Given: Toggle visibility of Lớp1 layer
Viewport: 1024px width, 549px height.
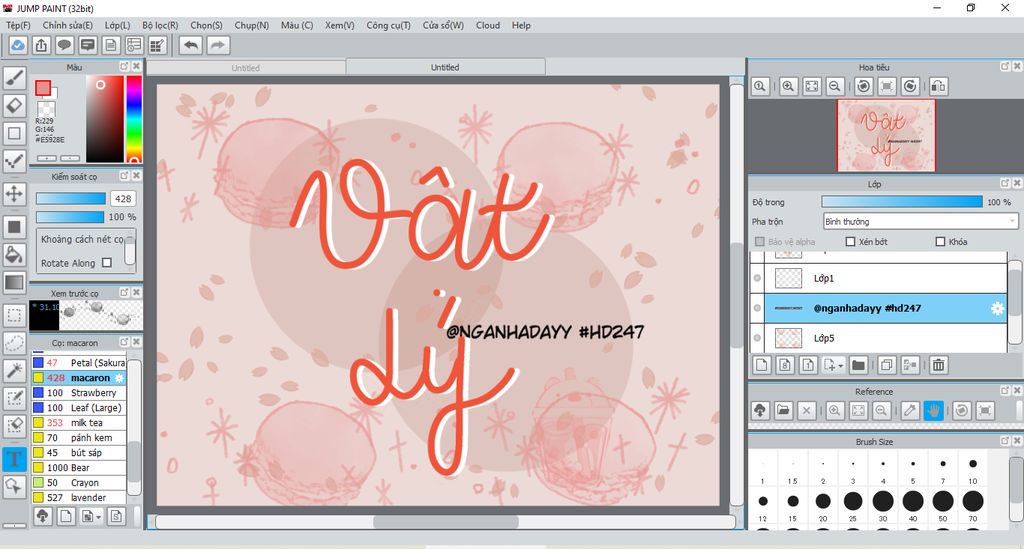Looking at the screenshot, I should point(757,278).
